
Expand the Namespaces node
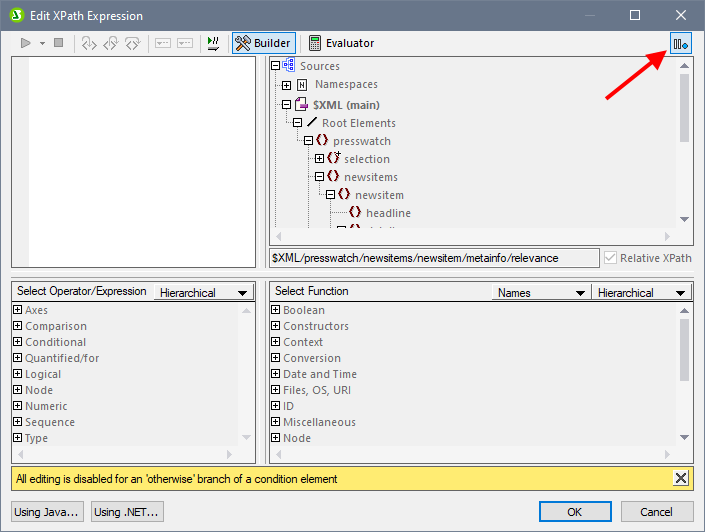pyautogui.click(x=286, y=85)
